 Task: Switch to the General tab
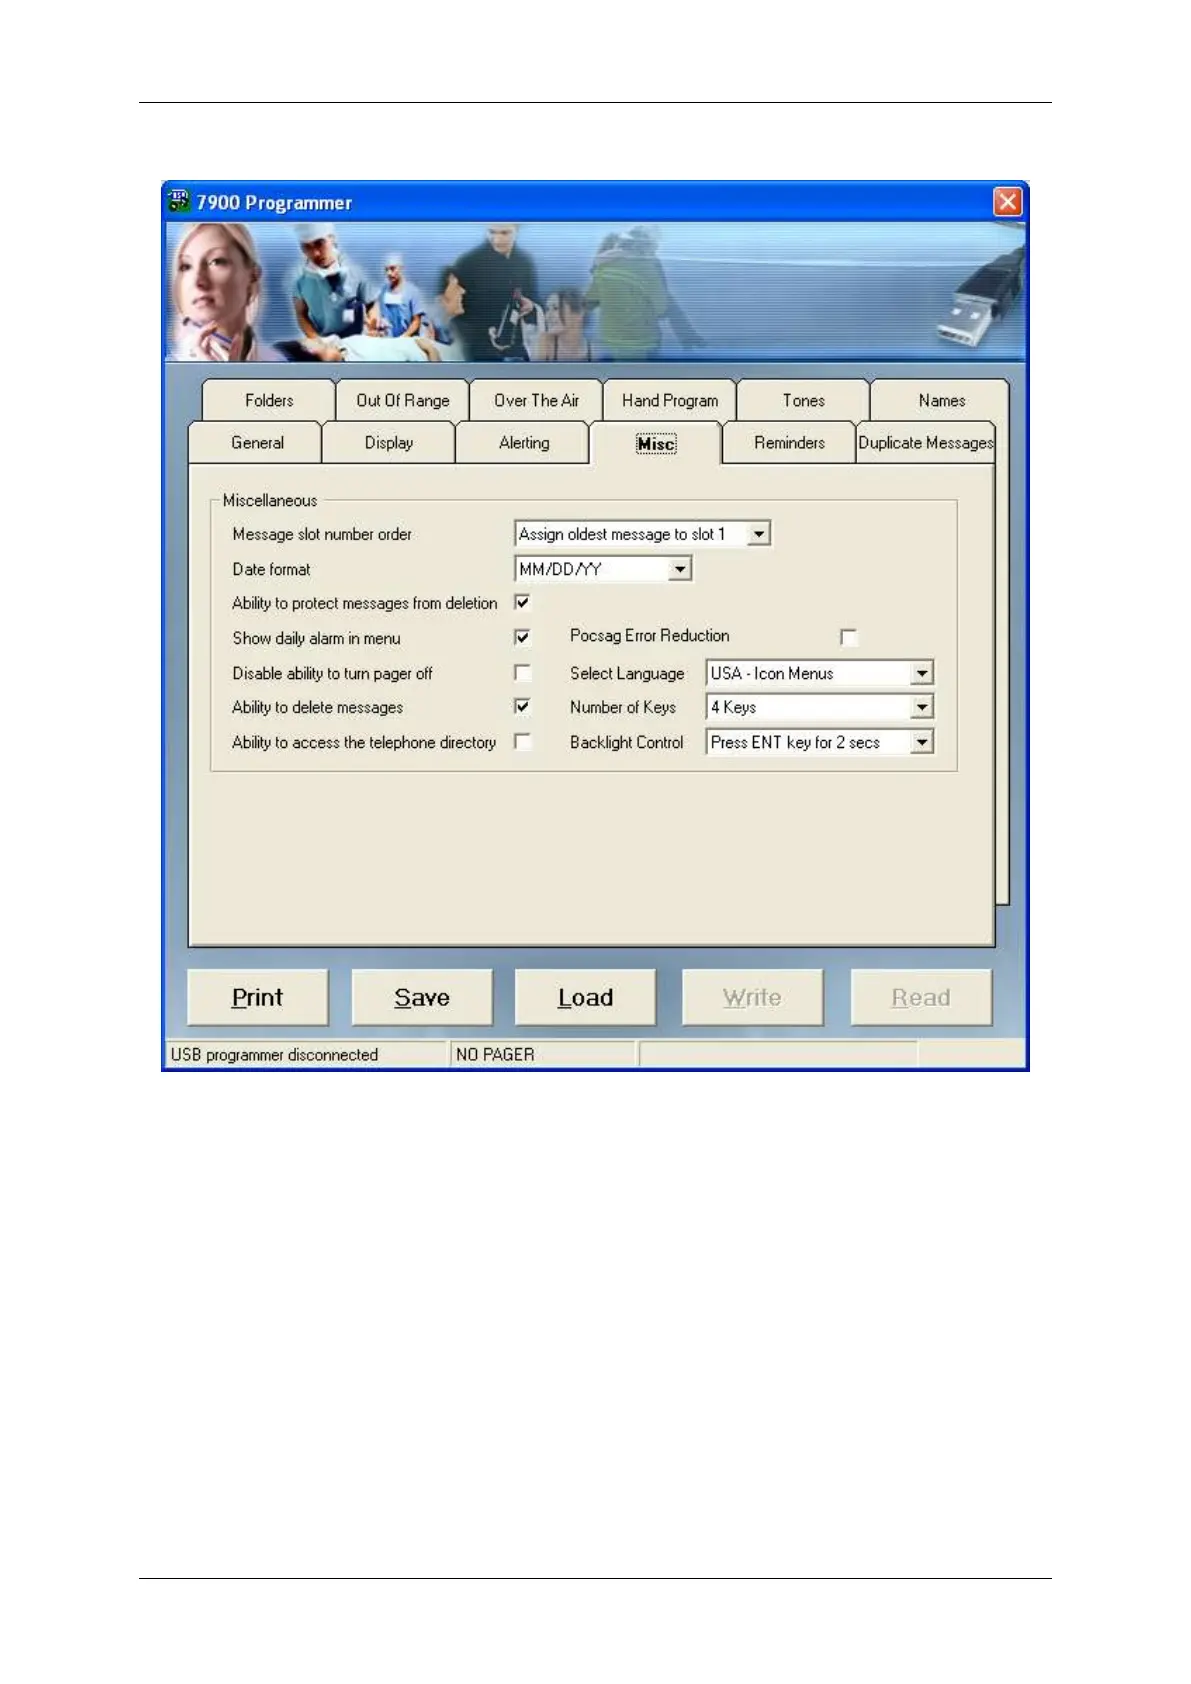(x=257, y=442)
